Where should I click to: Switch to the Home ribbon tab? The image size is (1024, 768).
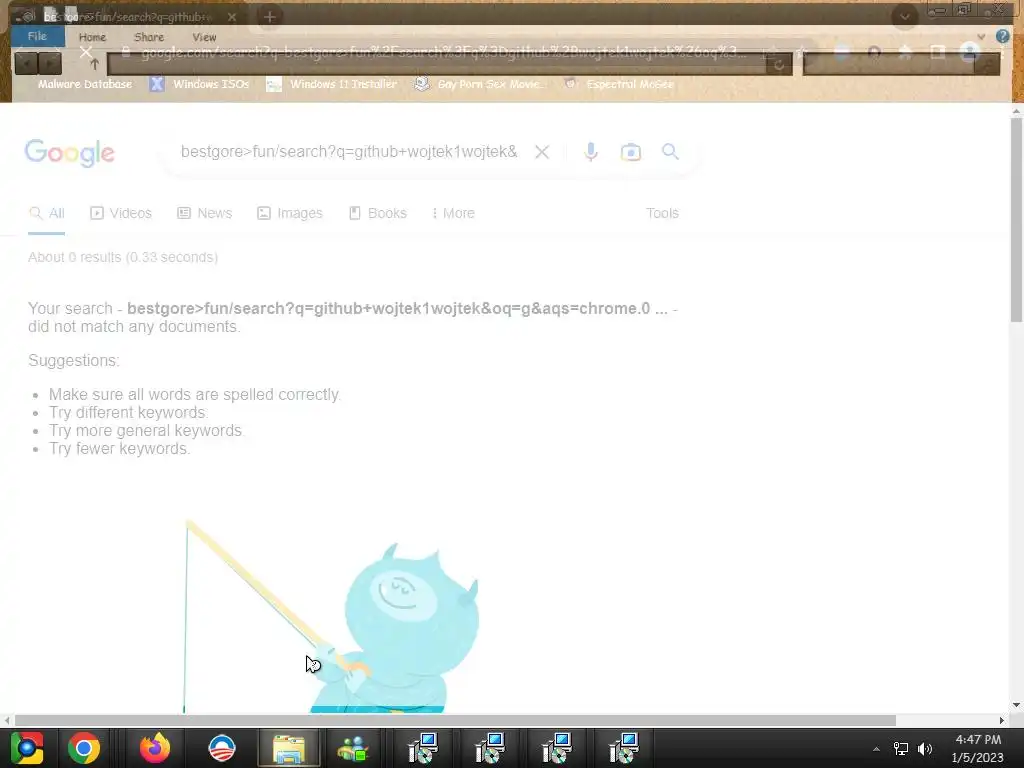(92, 37)
